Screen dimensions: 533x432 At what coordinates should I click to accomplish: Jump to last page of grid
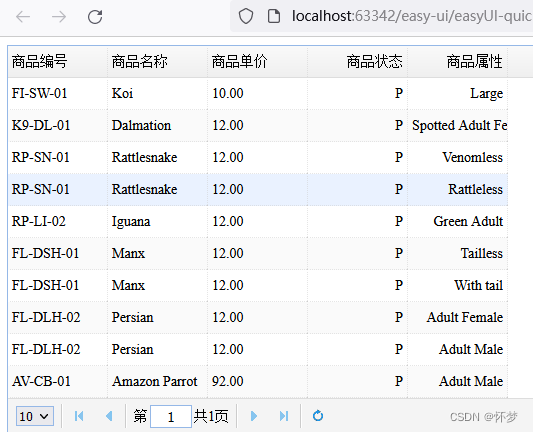pos(284,416)
